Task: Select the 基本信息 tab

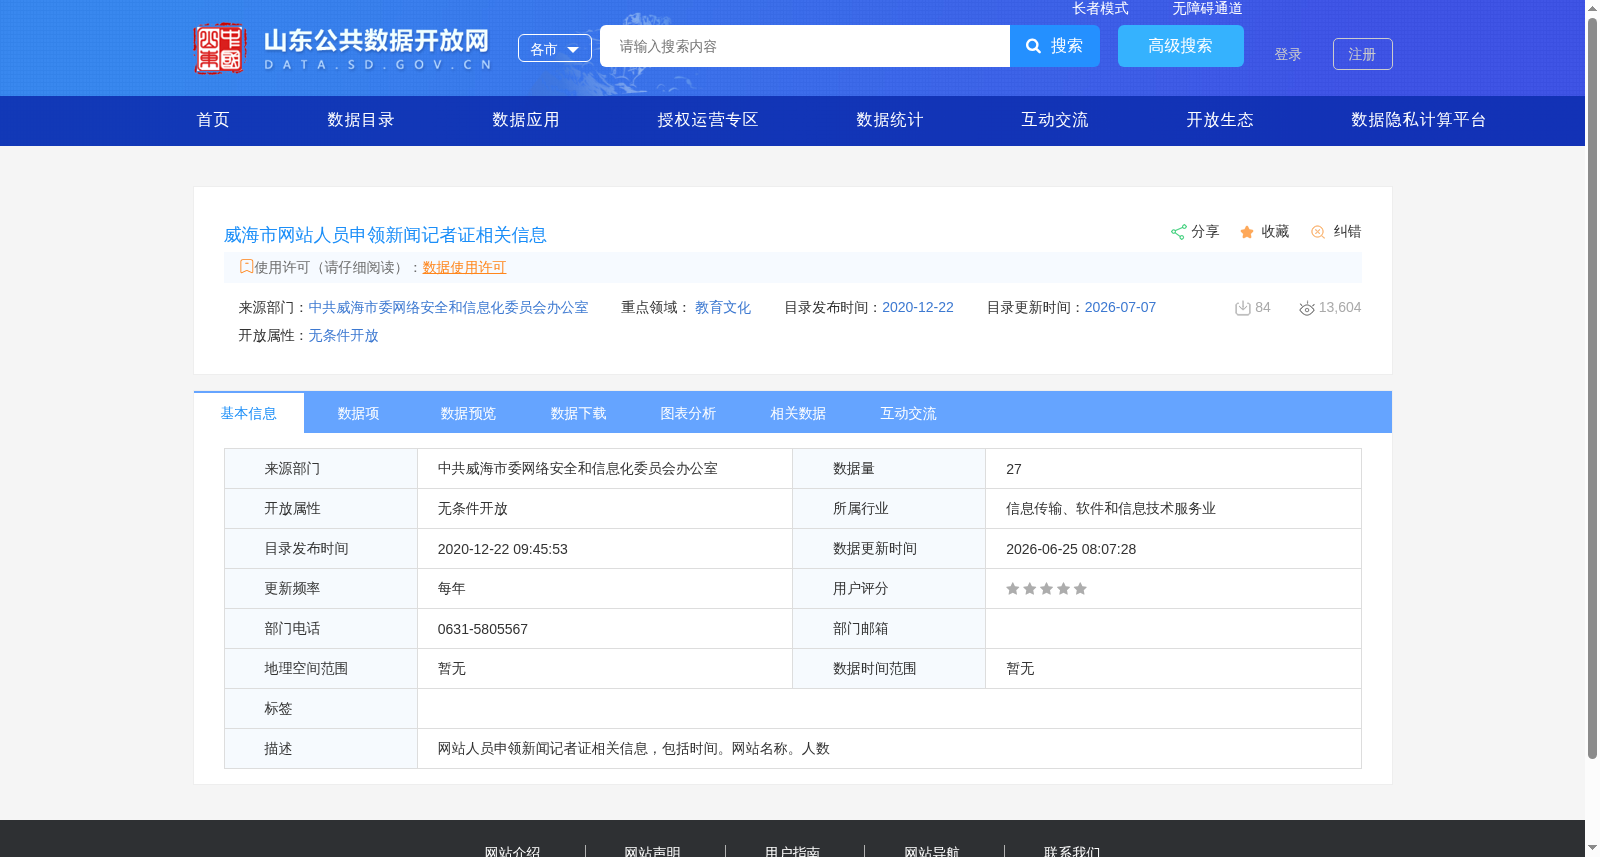Action: [x=249, y=413]
